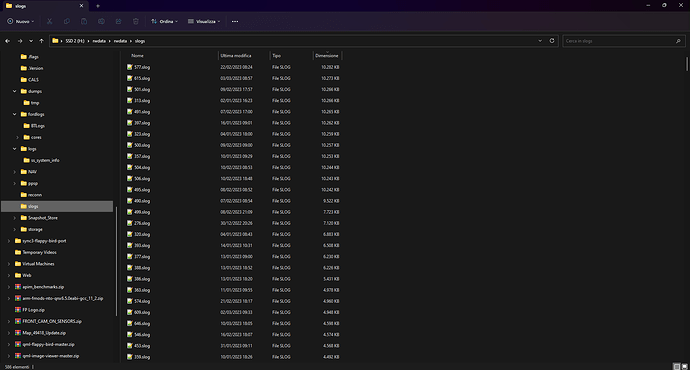This screenshot has width=690, height=370.
Task: Open the more options ellipsis menu
Action: tap(235, 21)
